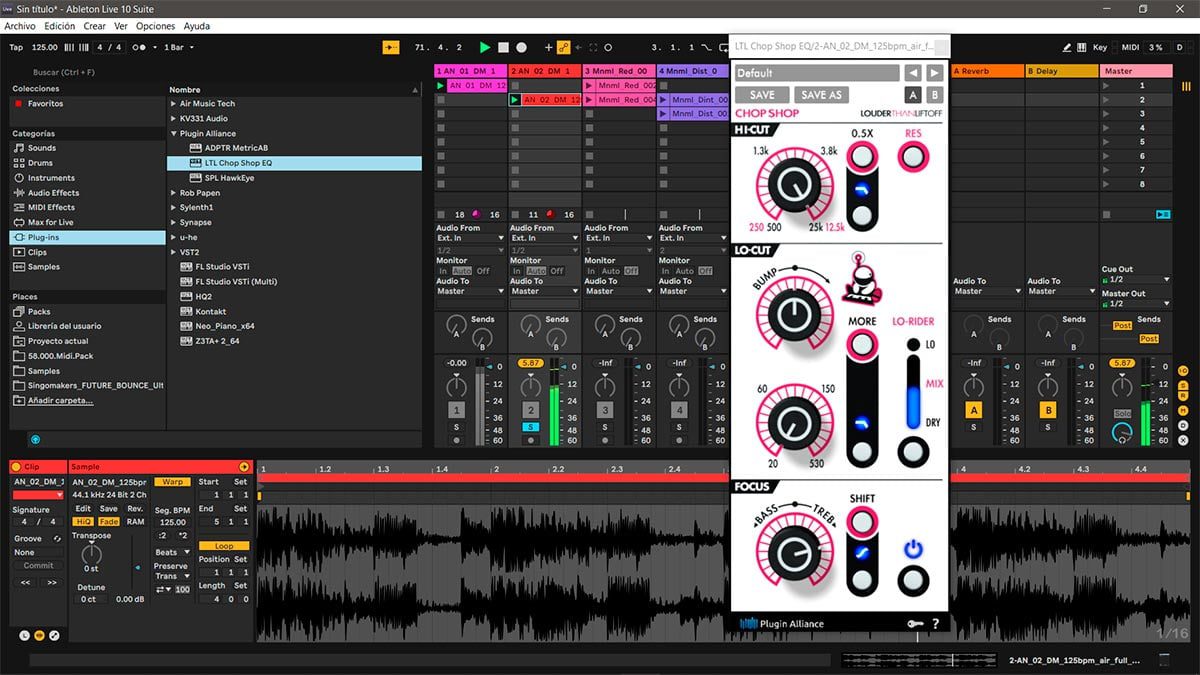Click the Default preset name field
Viewport: 1200px width, 675px height.
tap(817, 73)
